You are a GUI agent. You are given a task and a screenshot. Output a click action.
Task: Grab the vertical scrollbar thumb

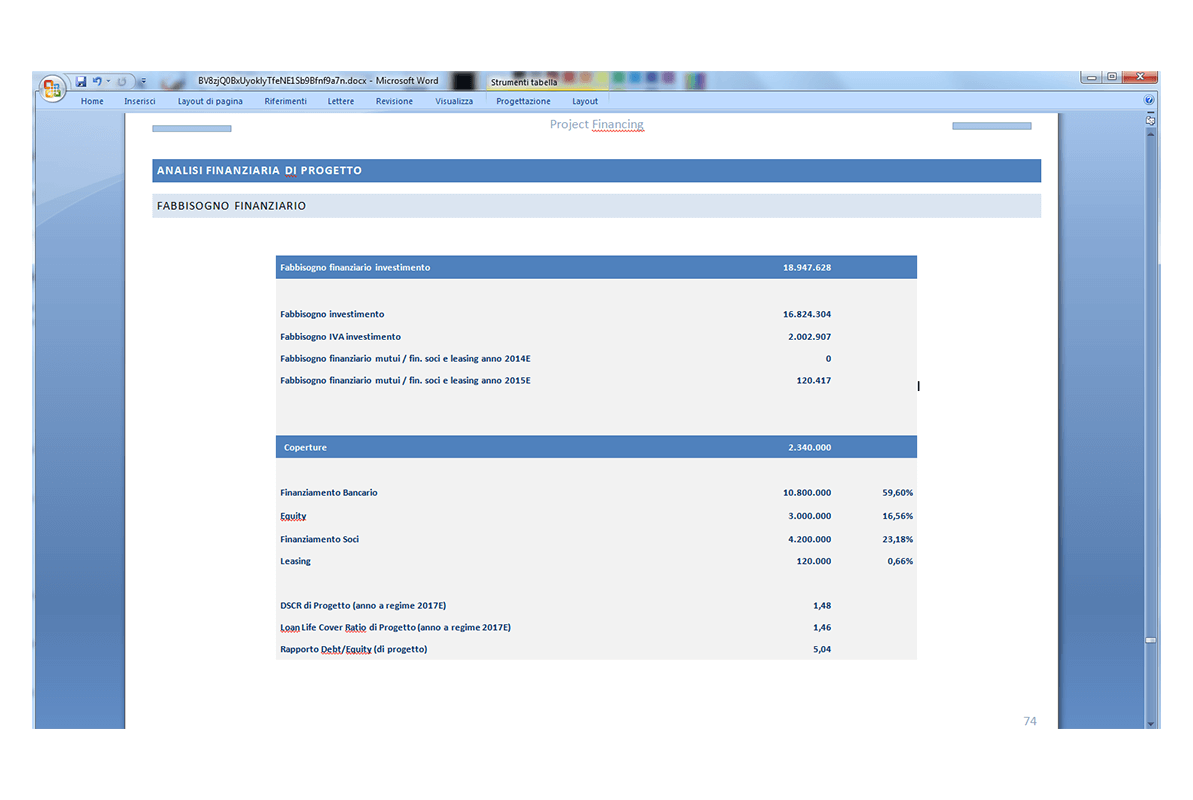pyautogui.click(x=1150, y=640)
